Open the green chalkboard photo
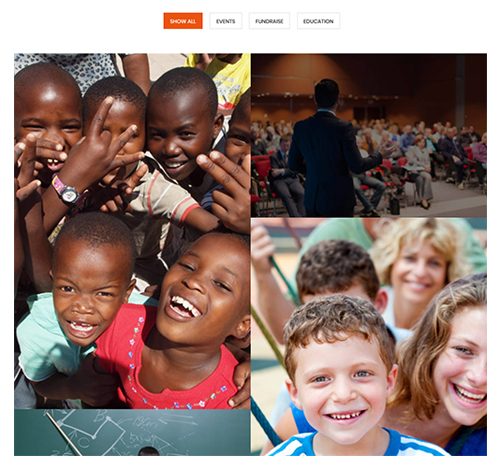Screen dimensions: 500x470 coord(132,433)
